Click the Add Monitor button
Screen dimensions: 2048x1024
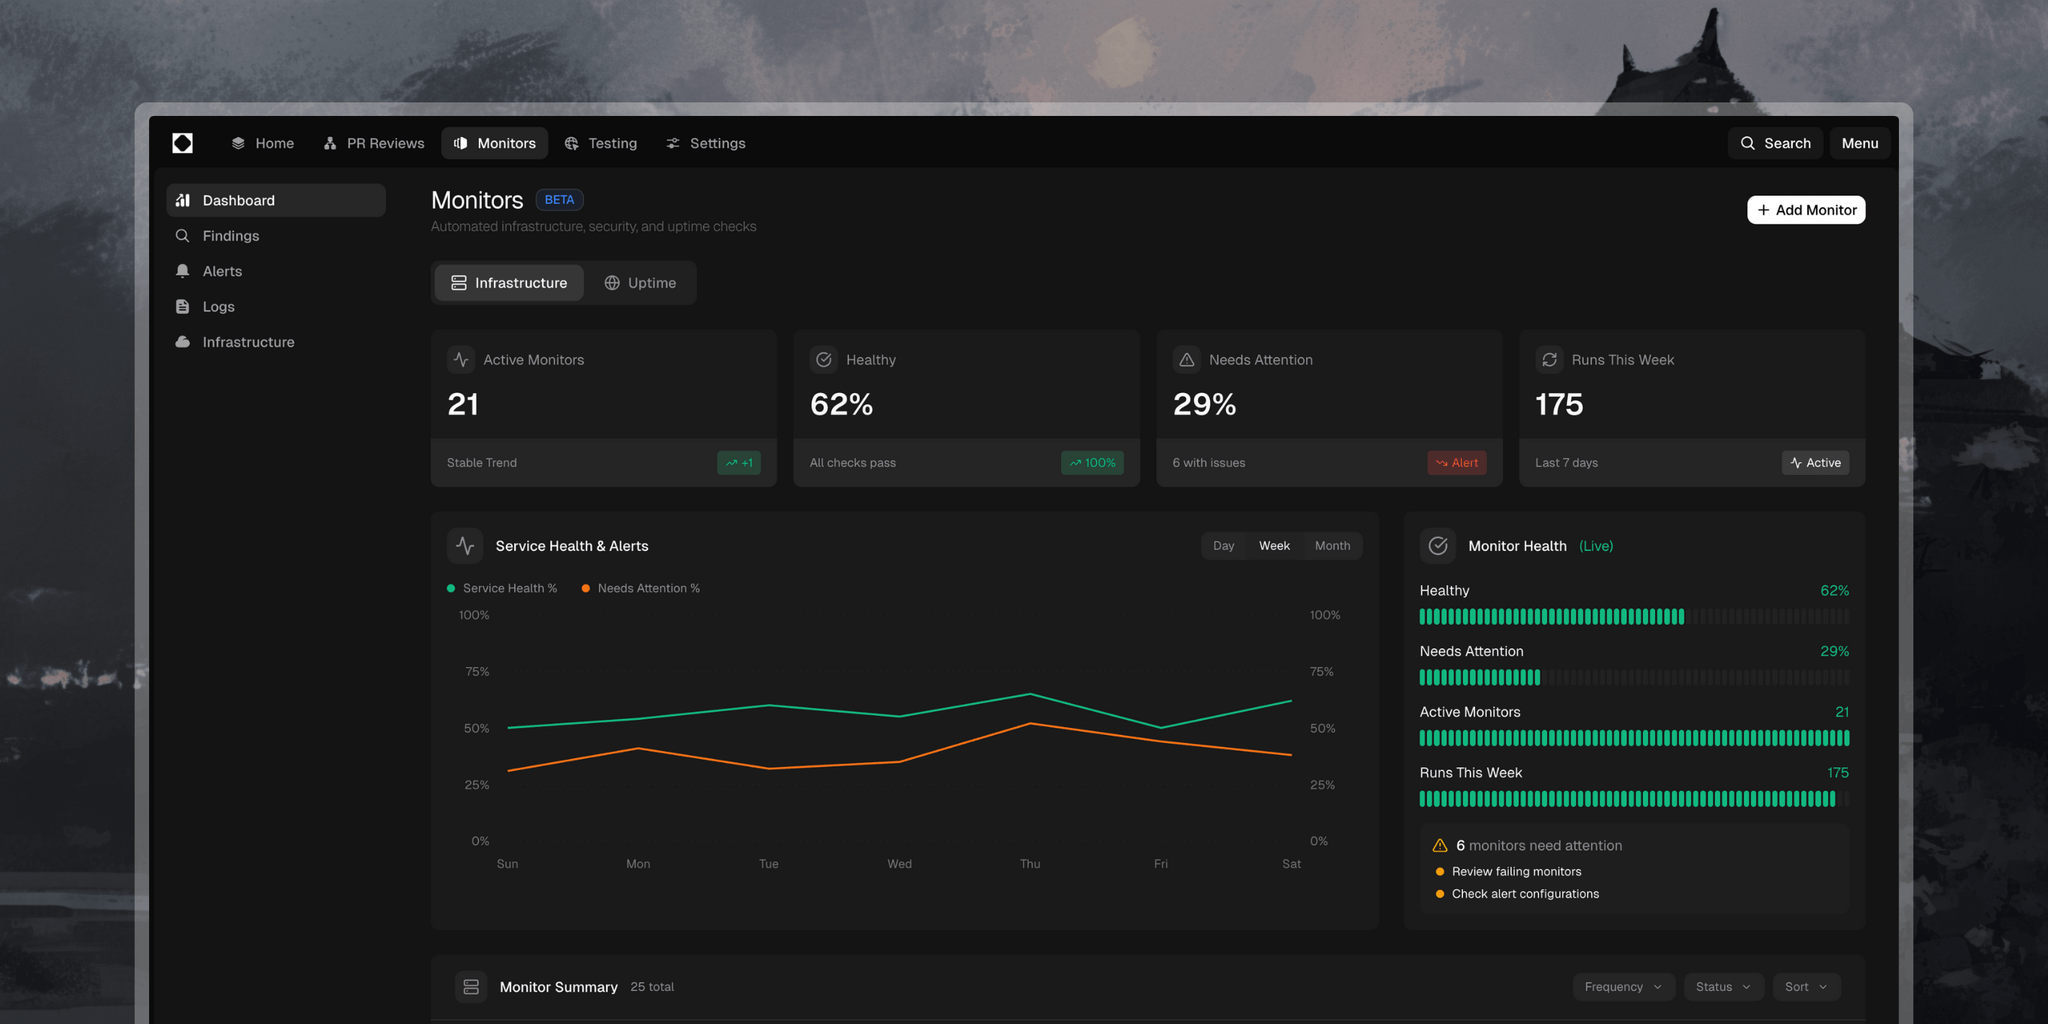point(1805,210)
